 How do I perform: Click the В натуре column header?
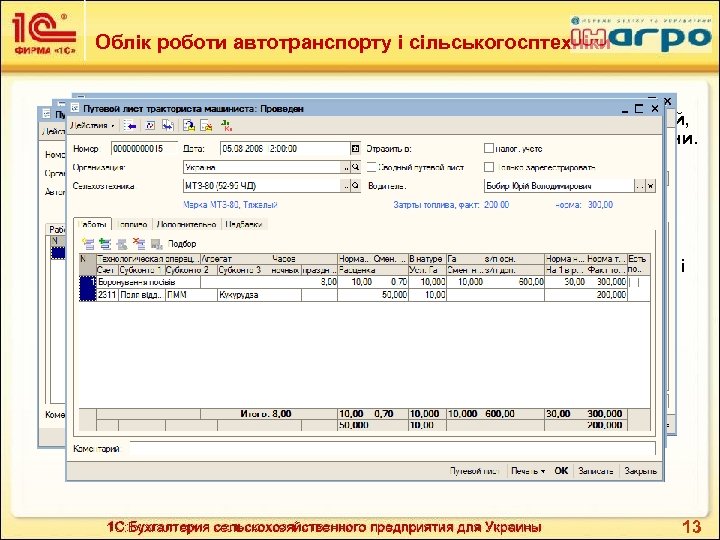tap(427, 259)
